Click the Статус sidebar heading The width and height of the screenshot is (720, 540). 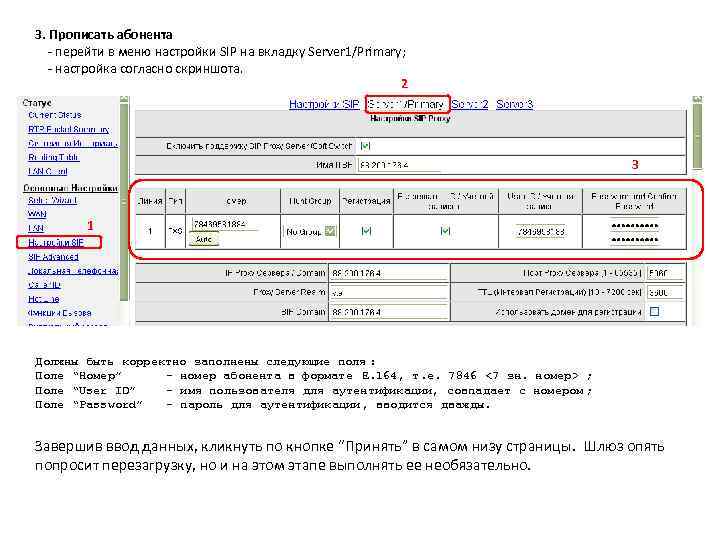click(x=37, y=102)
